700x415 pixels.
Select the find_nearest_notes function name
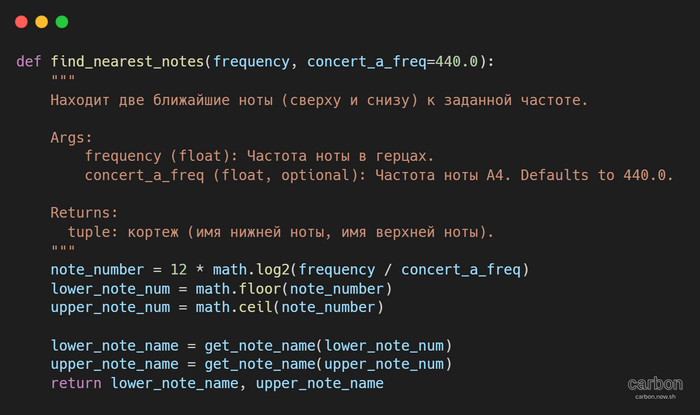click(127, 61)
